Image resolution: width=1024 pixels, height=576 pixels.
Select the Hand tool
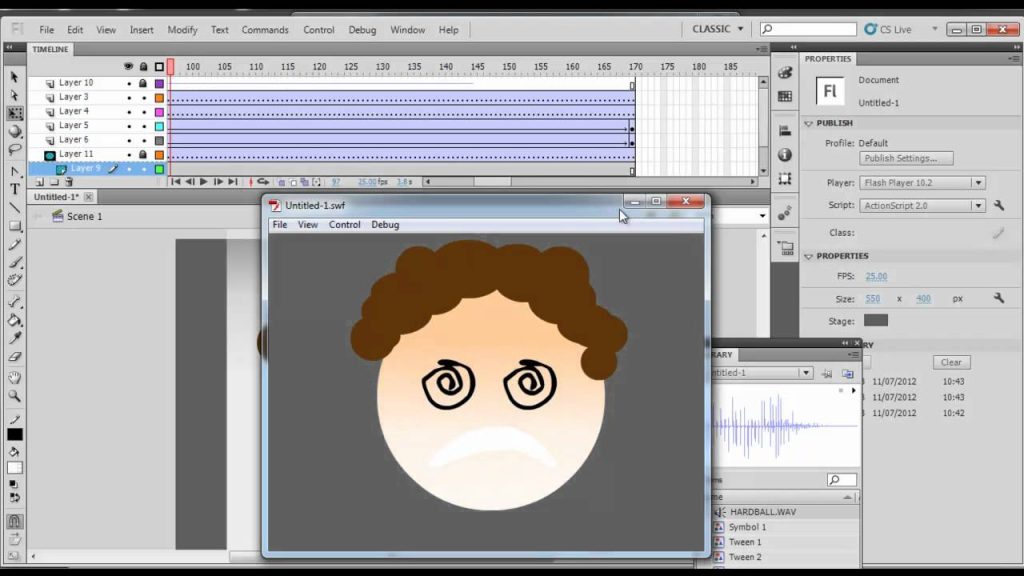pos(14,377)
